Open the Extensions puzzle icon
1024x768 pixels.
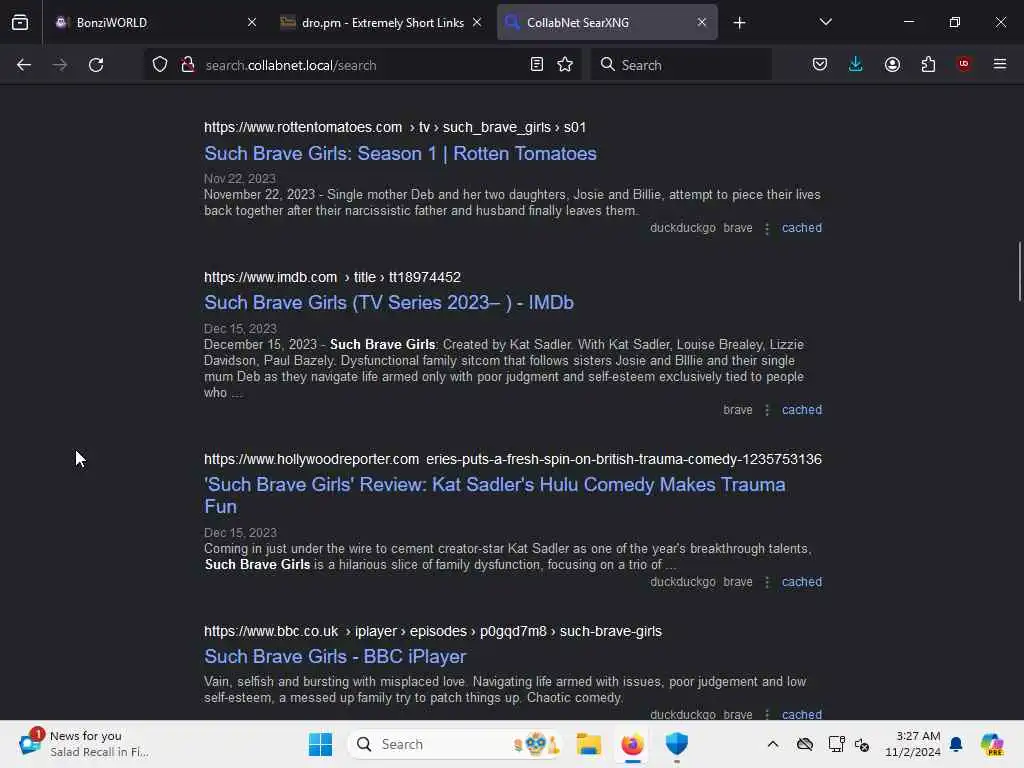(x=928, y=65)
